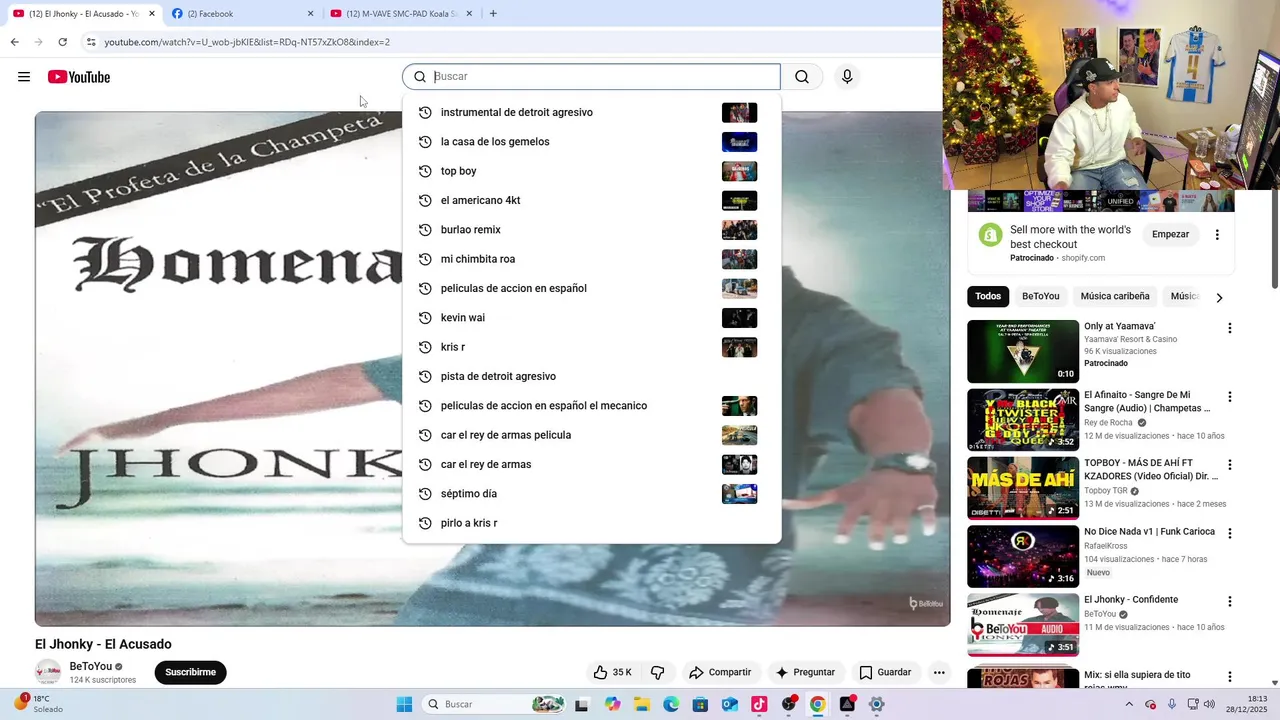Image resolution: width=1280 pixels, height=720 pixels.
Task: Open the YouTube hamburger guide menu
Action: [x=24, y=77]
